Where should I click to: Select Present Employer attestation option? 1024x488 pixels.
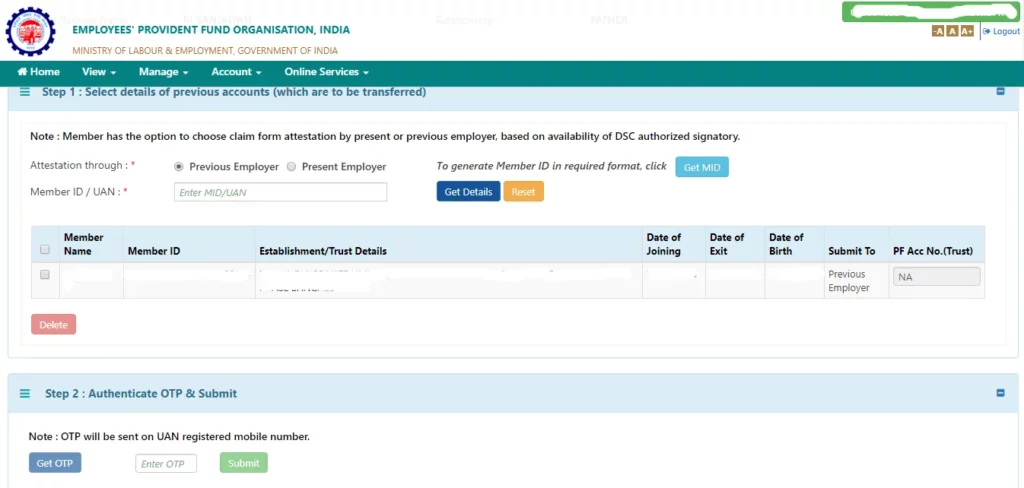click(292, 167)
